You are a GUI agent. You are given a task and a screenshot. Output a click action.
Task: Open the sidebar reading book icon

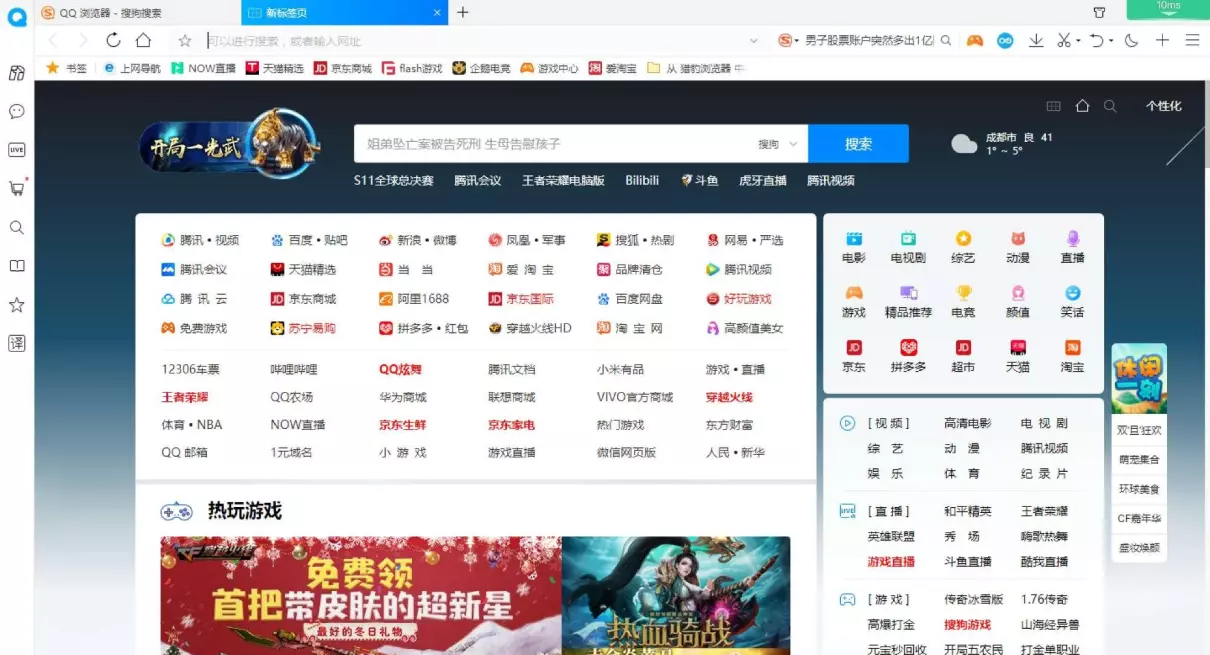(x=16, y=266)
